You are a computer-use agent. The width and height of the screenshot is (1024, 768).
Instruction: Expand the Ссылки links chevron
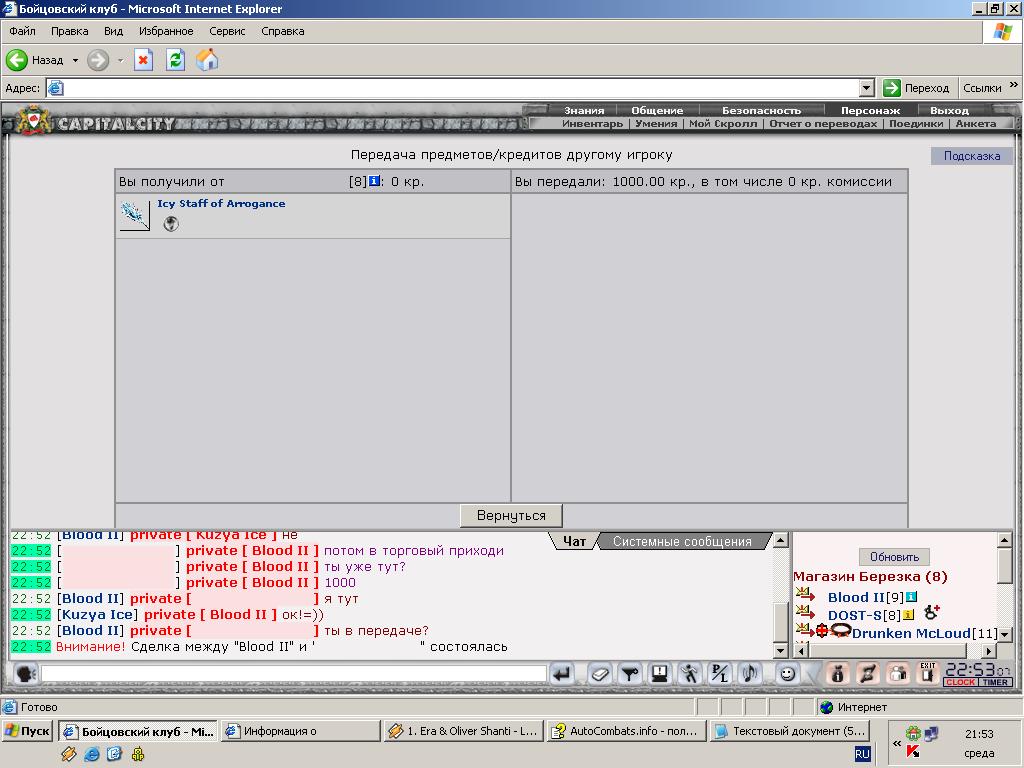click(x=1014, y=85)
